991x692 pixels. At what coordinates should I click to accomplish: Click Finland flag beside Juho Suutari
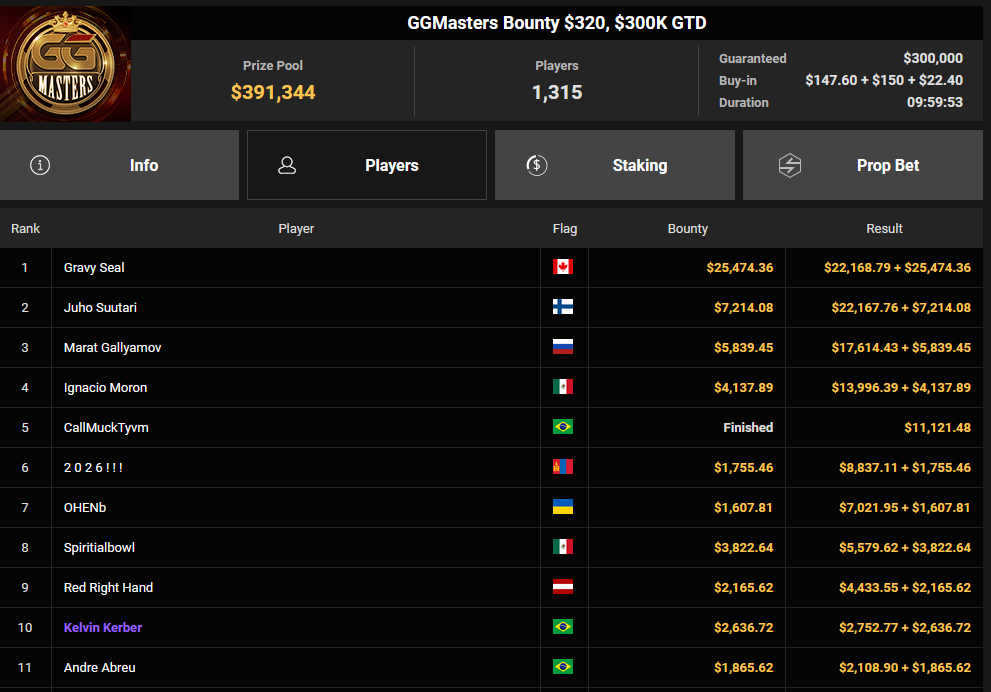coord(563,307)
